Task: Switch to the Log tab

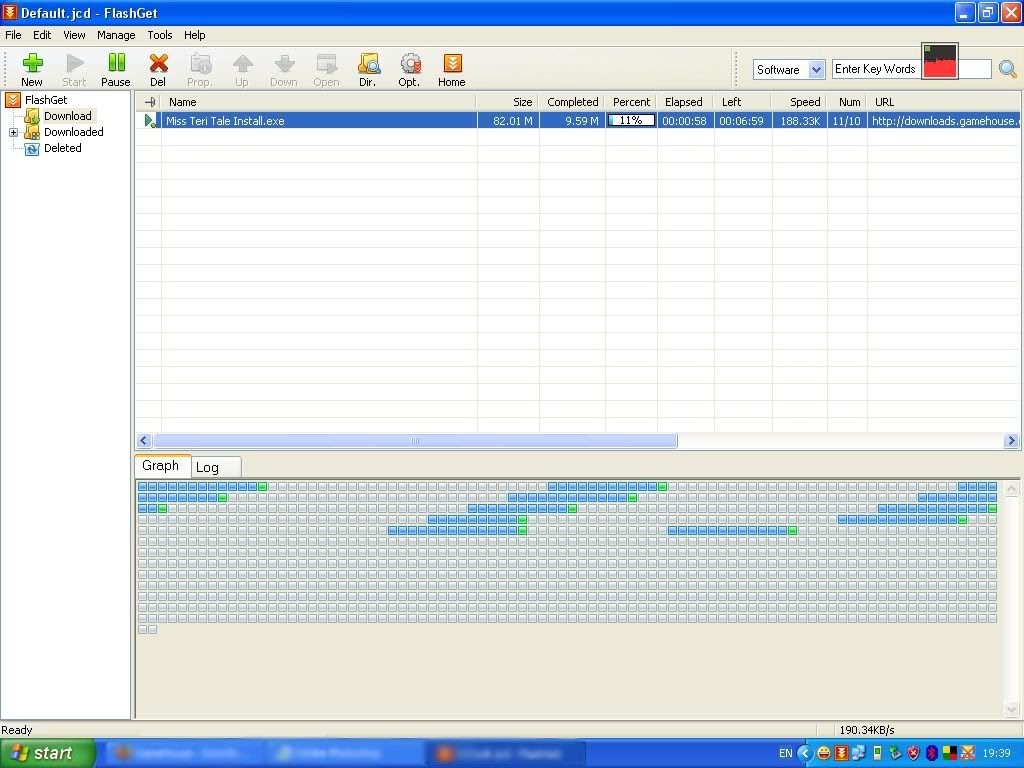Action: coord(216,467)
